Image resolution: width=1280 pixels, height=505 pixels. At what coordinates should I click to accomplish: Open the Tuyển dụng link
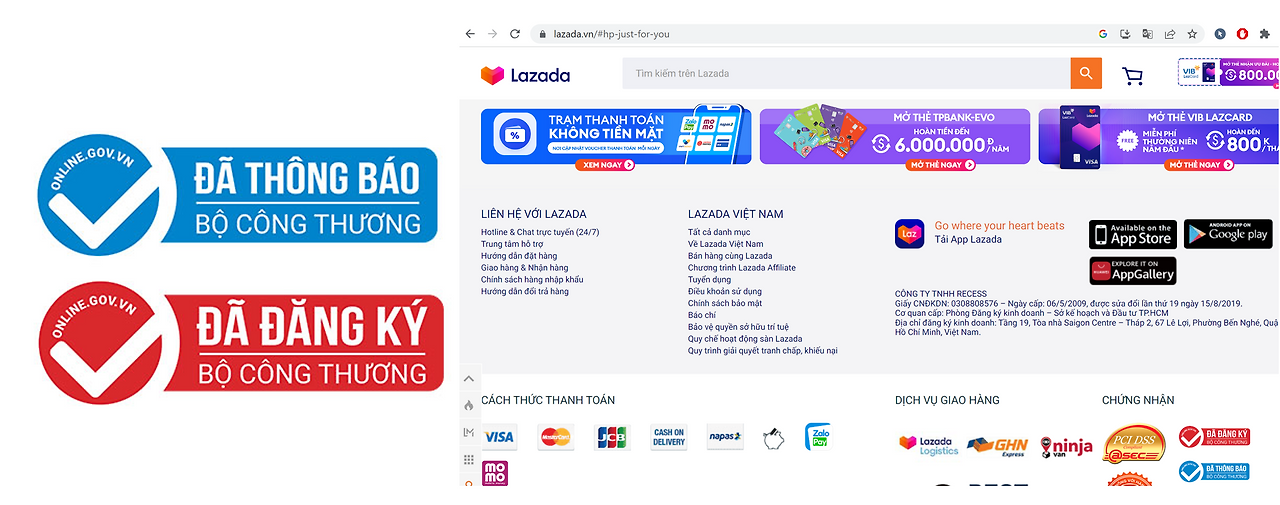point(709,280)
